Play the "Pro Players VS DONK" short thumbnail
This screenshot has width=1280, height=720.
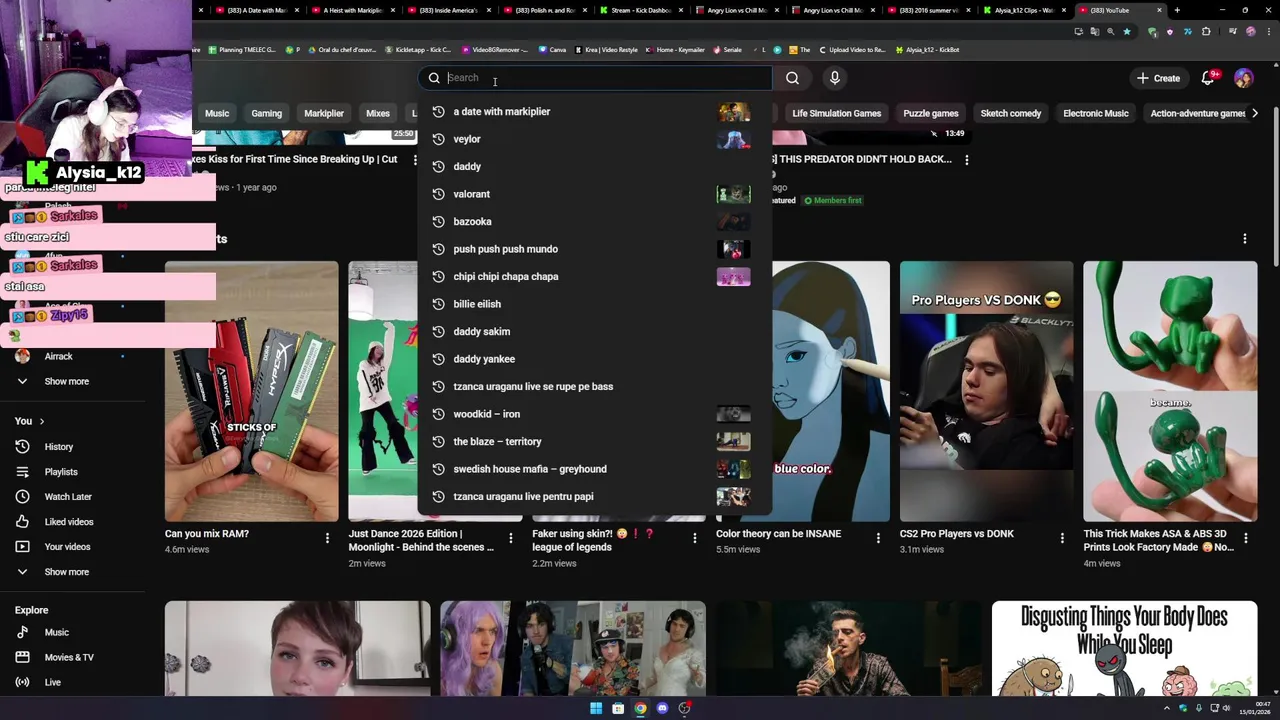986,391
